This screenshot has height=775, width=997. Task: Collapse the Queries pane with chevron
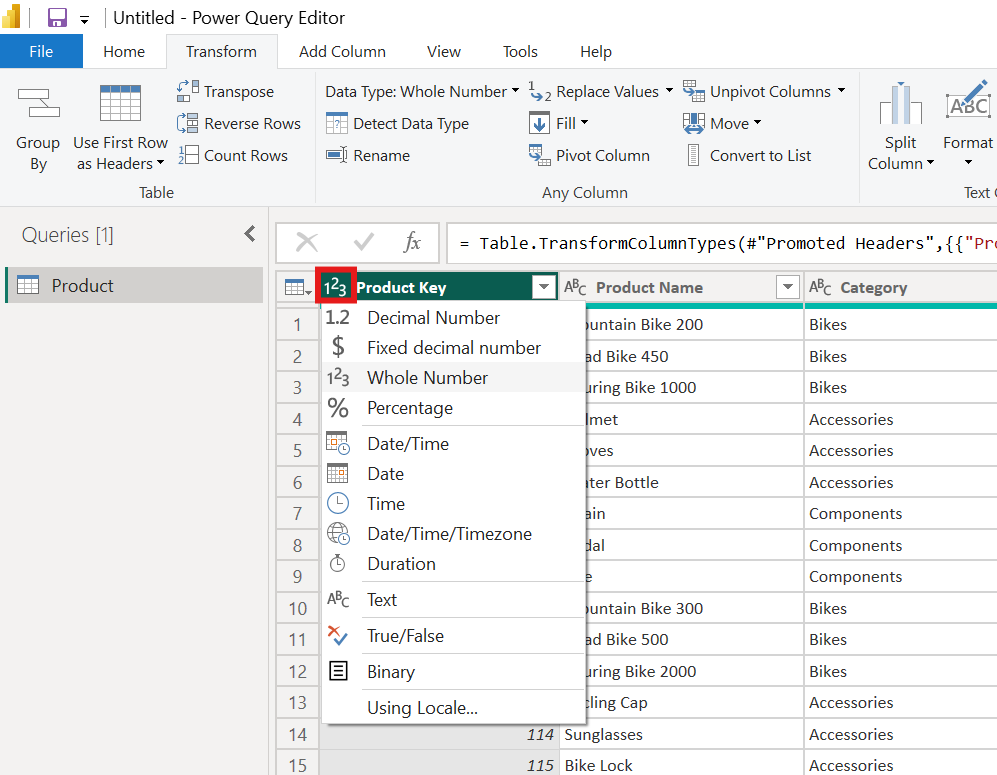point(250,234)
